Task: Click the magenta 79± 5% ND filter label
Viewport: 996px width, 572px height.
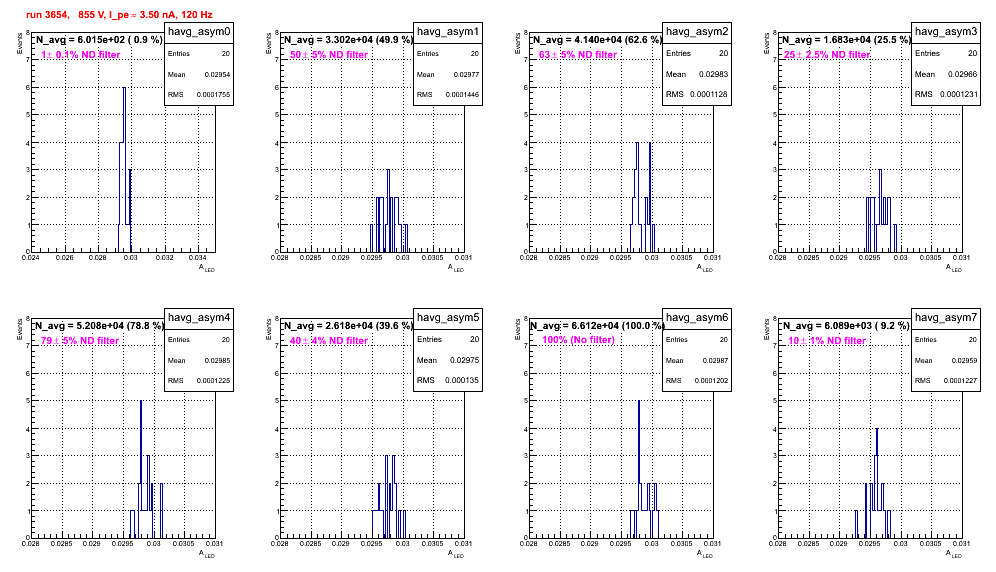Action: click(80, 341)
